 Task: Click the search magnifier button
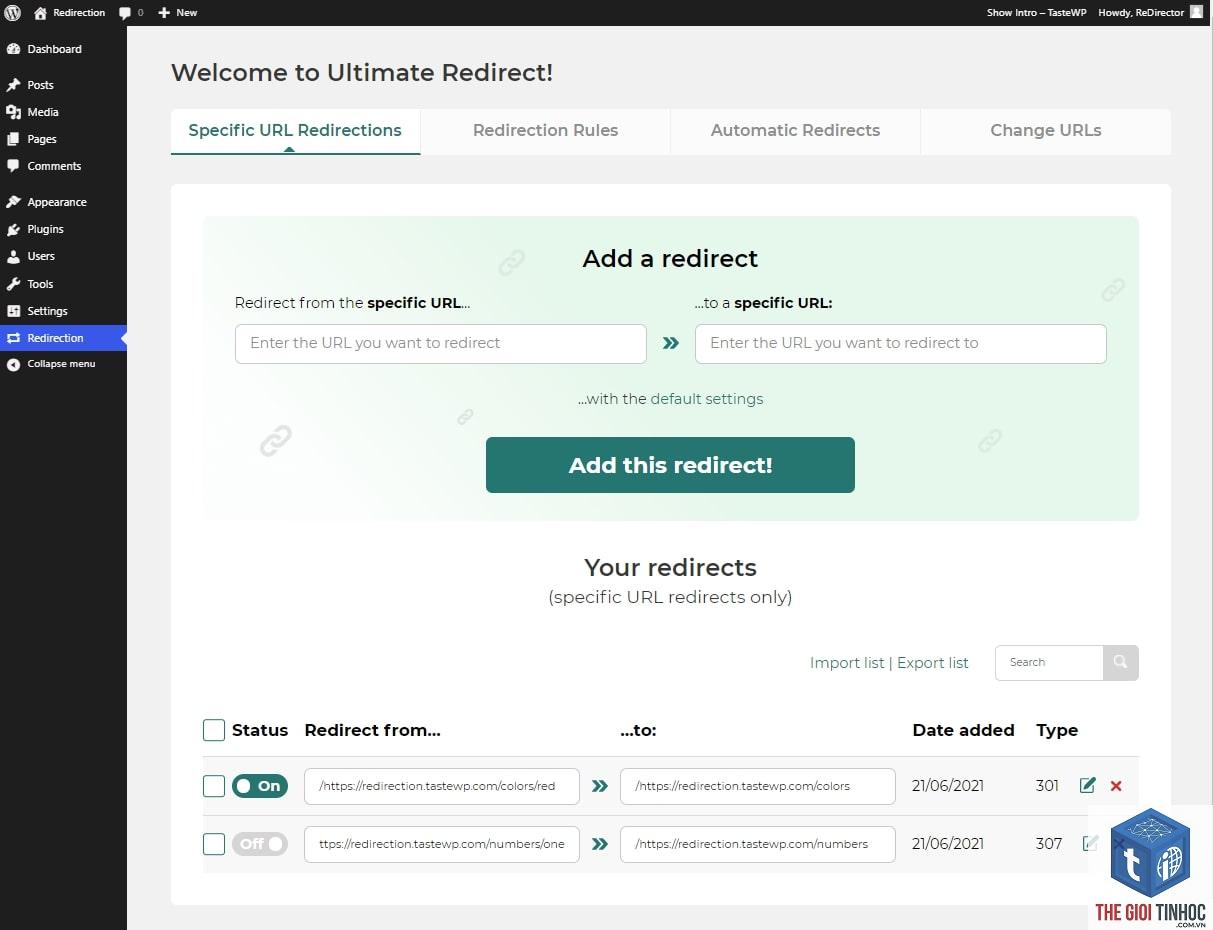click(1121, 663)
